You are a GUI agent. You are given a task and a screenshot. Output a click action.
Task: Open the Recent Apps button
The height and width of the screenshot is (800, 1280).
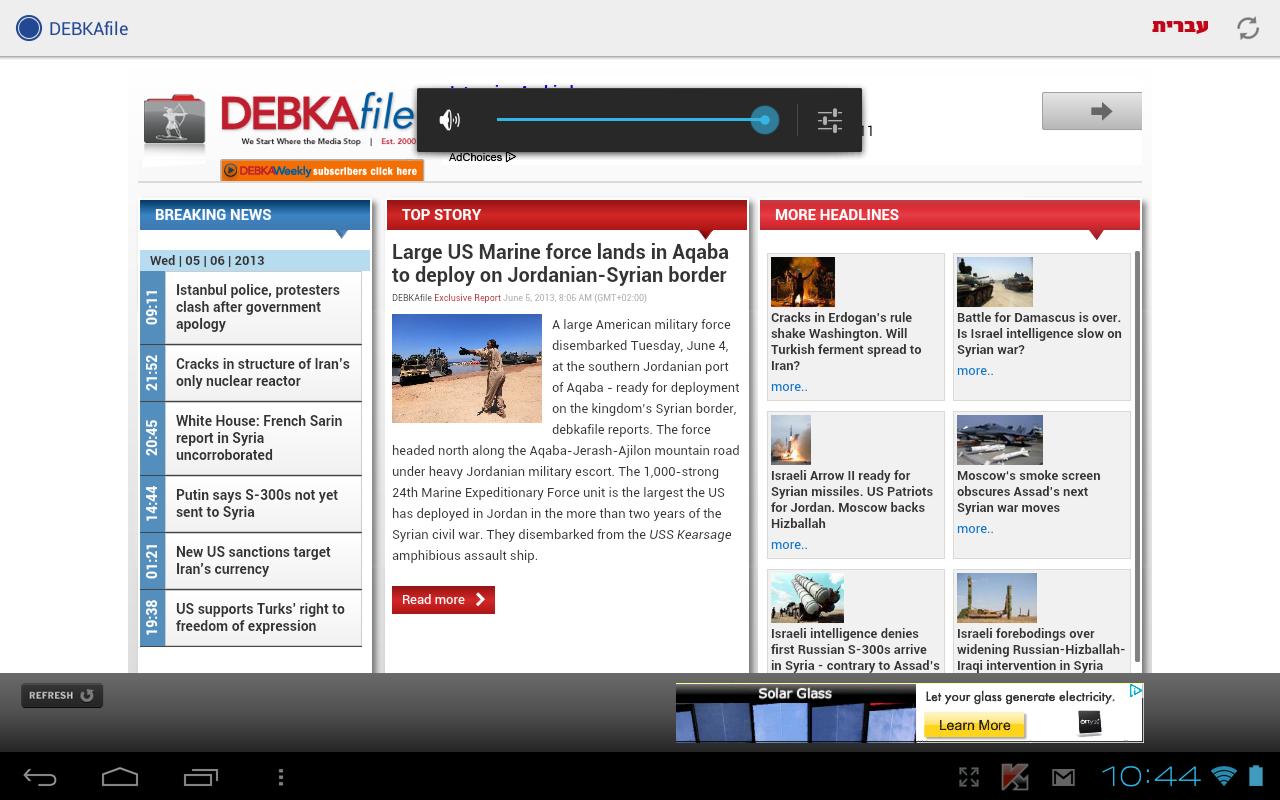tap(200, 775)
